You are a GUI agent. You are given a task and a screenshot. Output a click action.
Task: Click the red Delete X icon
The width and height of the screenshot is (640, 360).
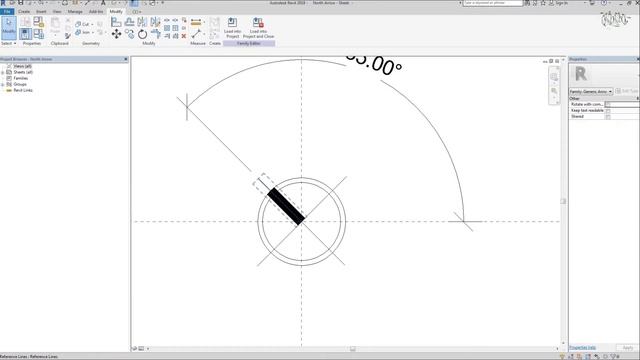(x=184, y=36)
